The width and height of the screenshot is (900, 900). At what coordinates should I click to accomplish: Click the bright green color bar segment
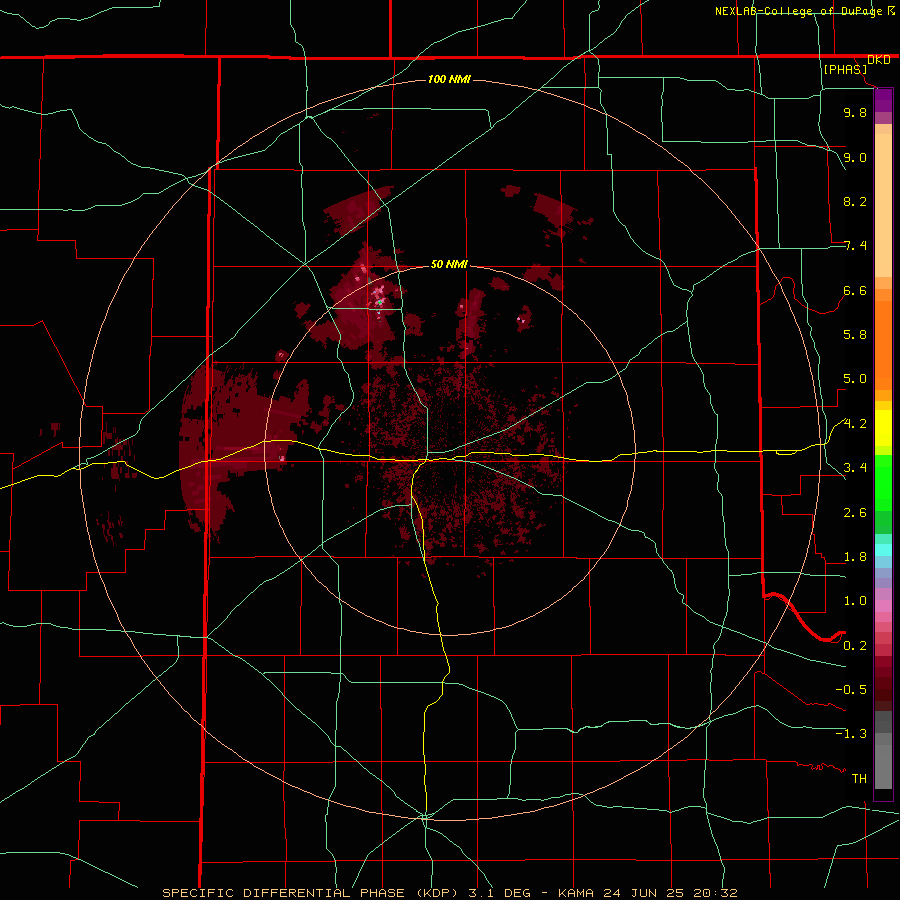click(883, 483)
